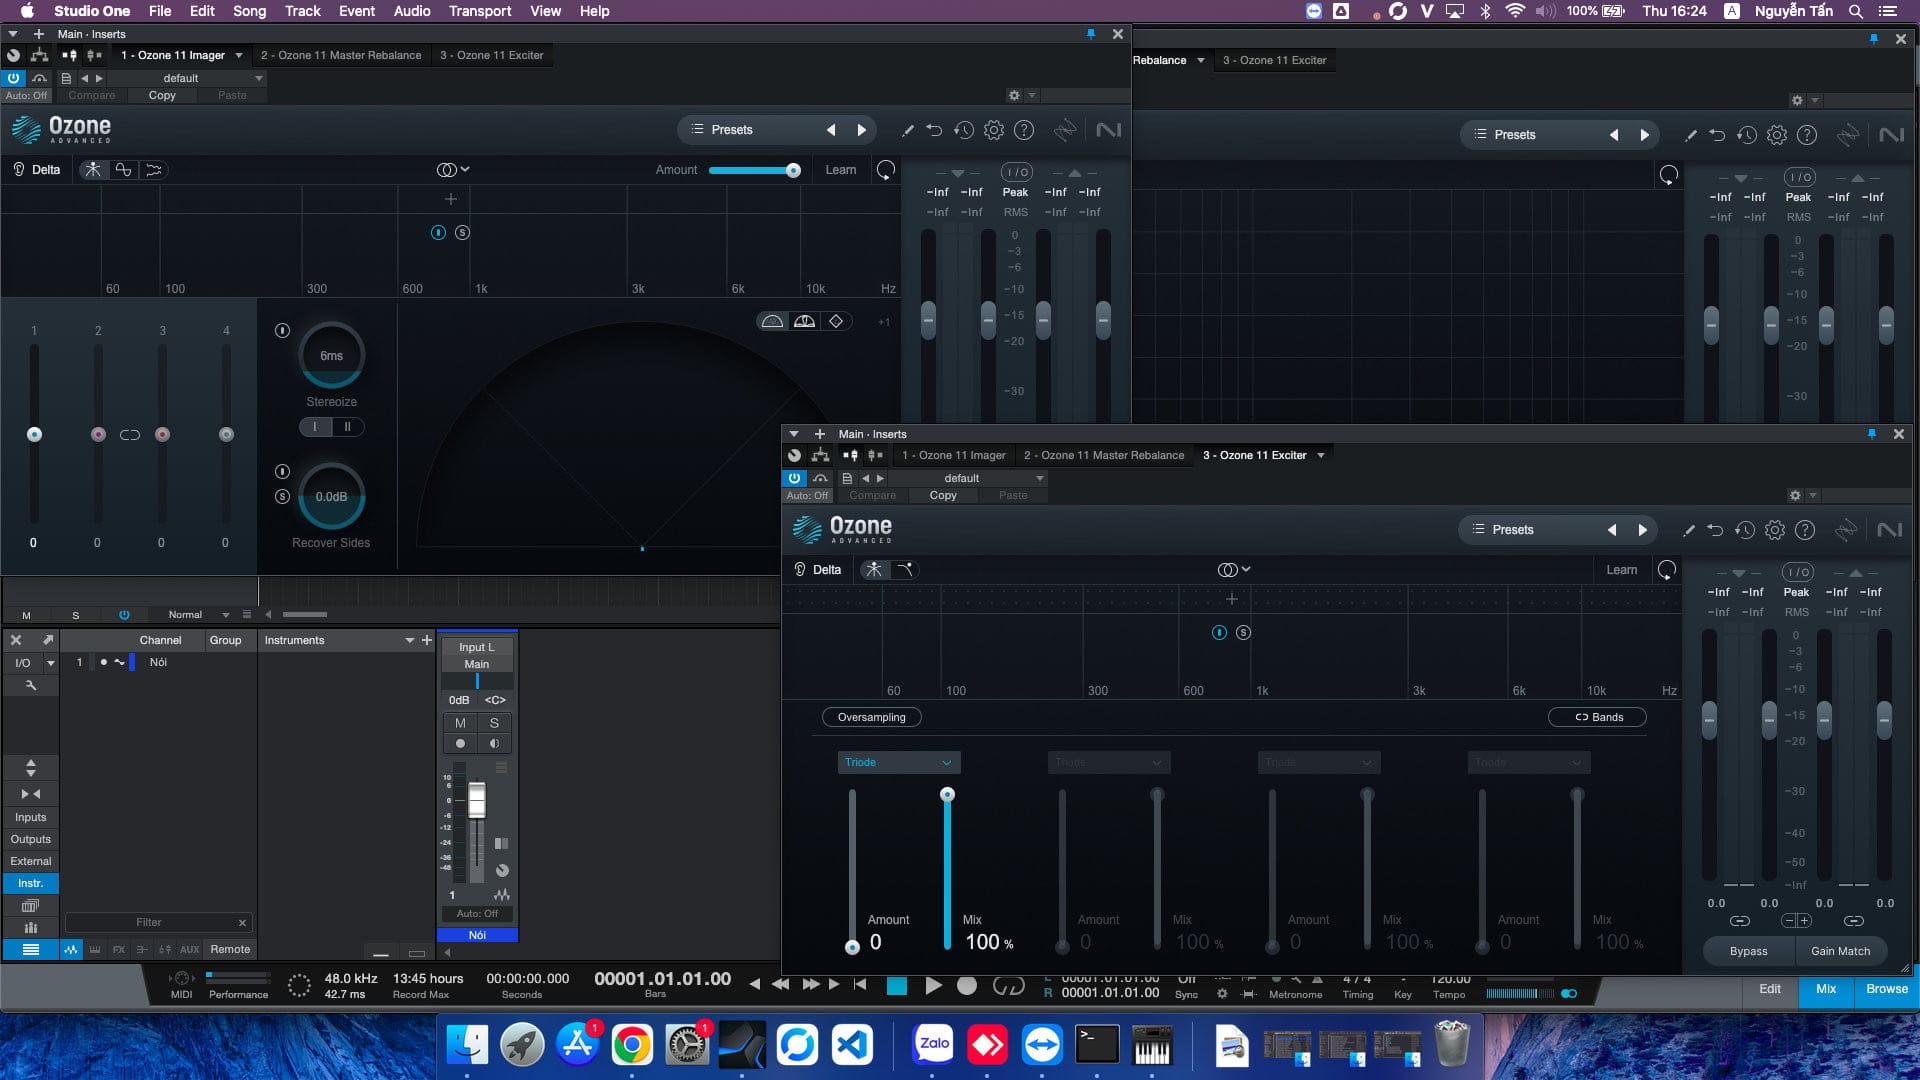Screen dimensions: 1920x1080
Task: Click the Bands link button in the Exciter
Action: tap(1597, 718)
